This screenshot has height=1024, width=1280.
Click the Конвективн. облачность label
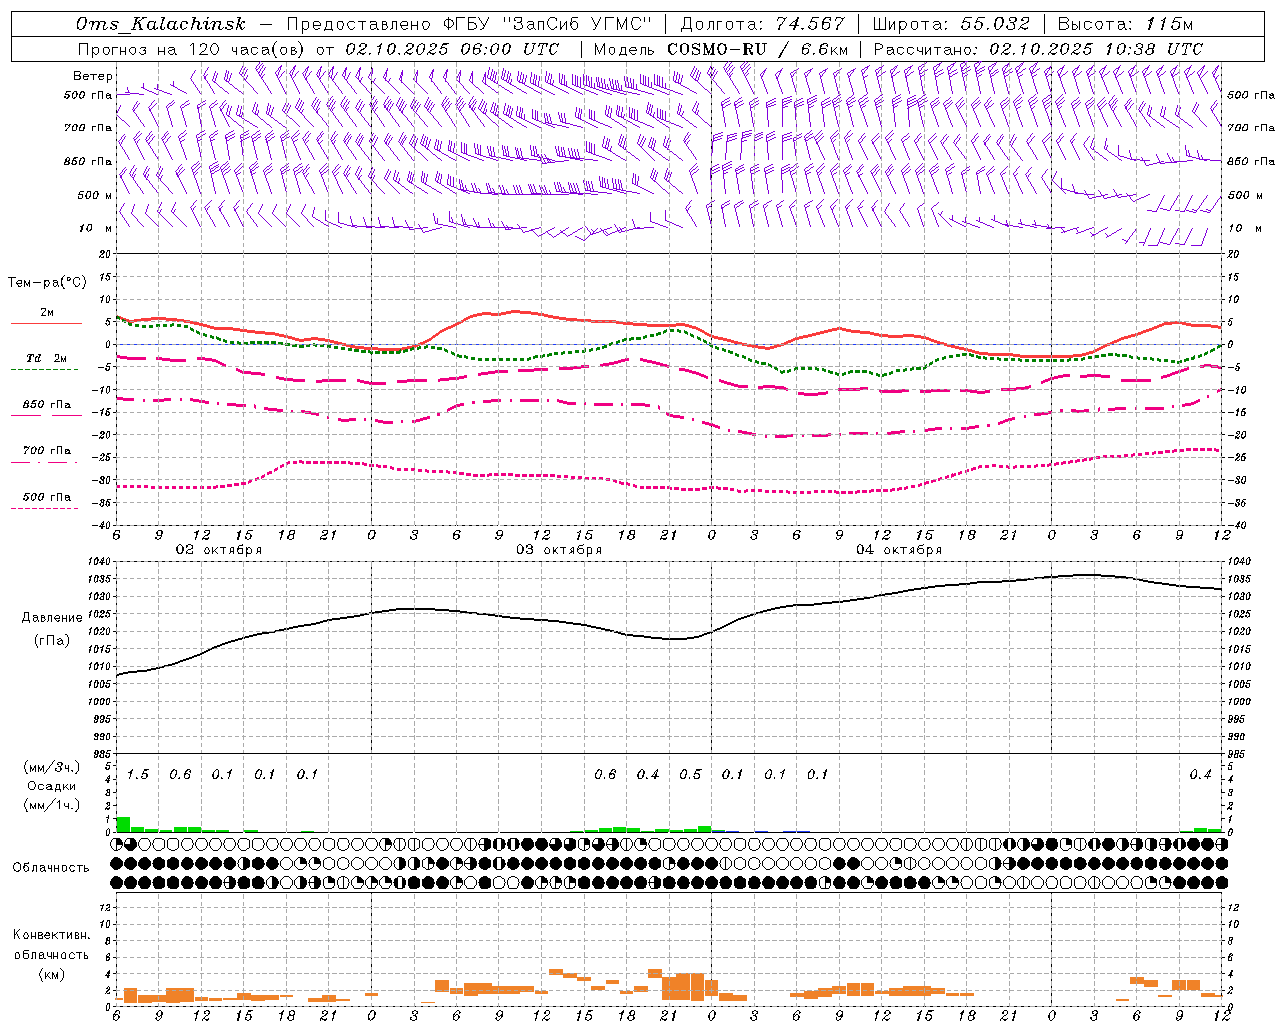point(51,945)
